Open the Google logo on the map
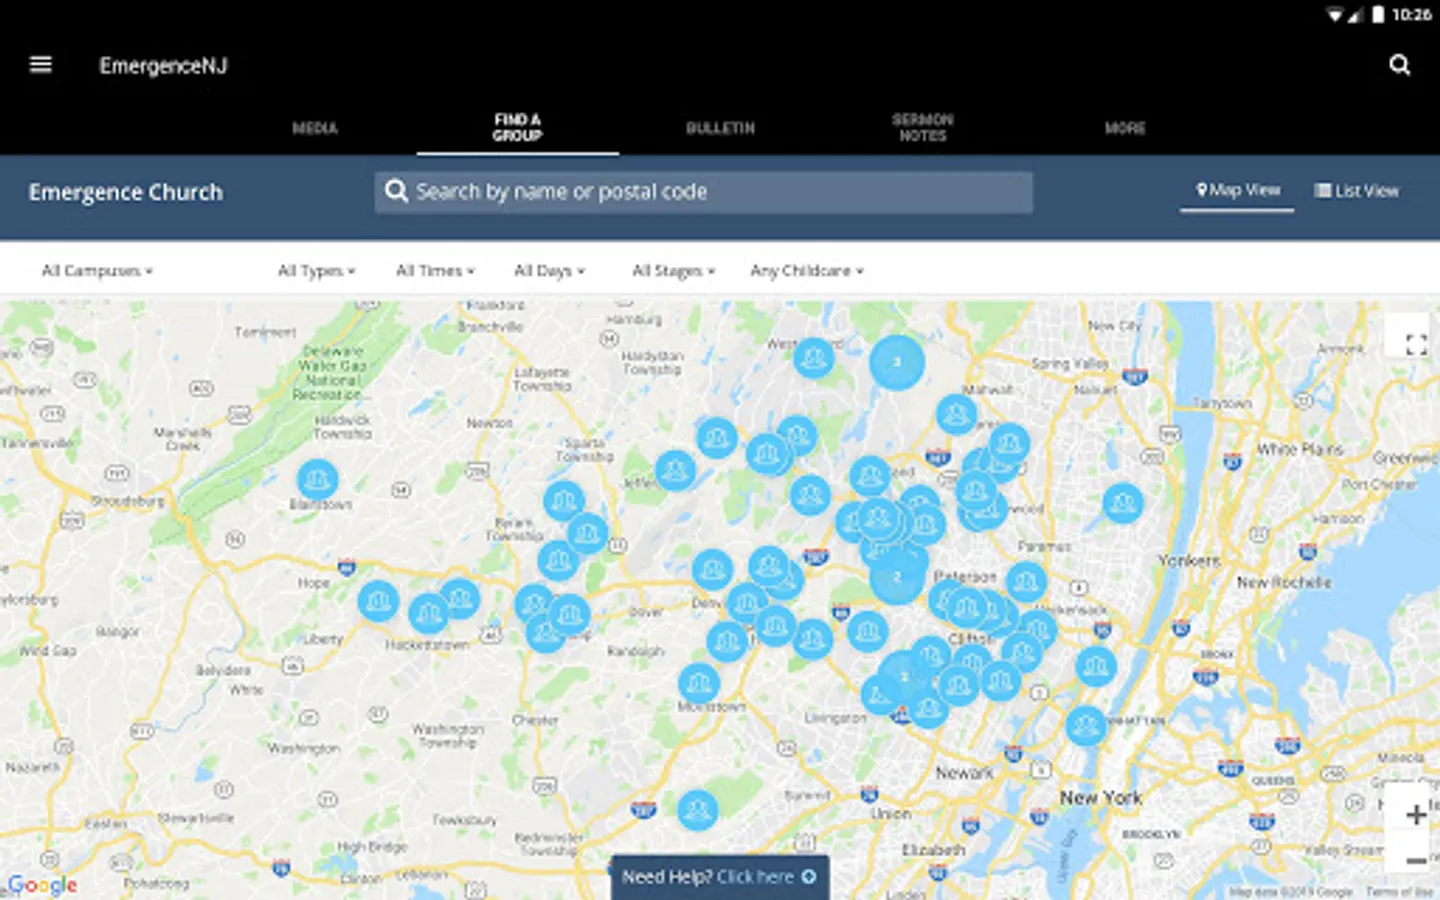The image size is (1440, 900). pos(42,885)
